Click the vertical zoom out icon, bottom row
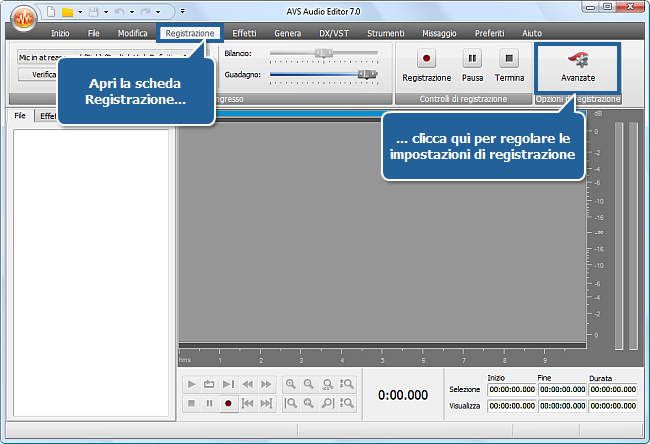The image size is (650, 444). (347, 403)
